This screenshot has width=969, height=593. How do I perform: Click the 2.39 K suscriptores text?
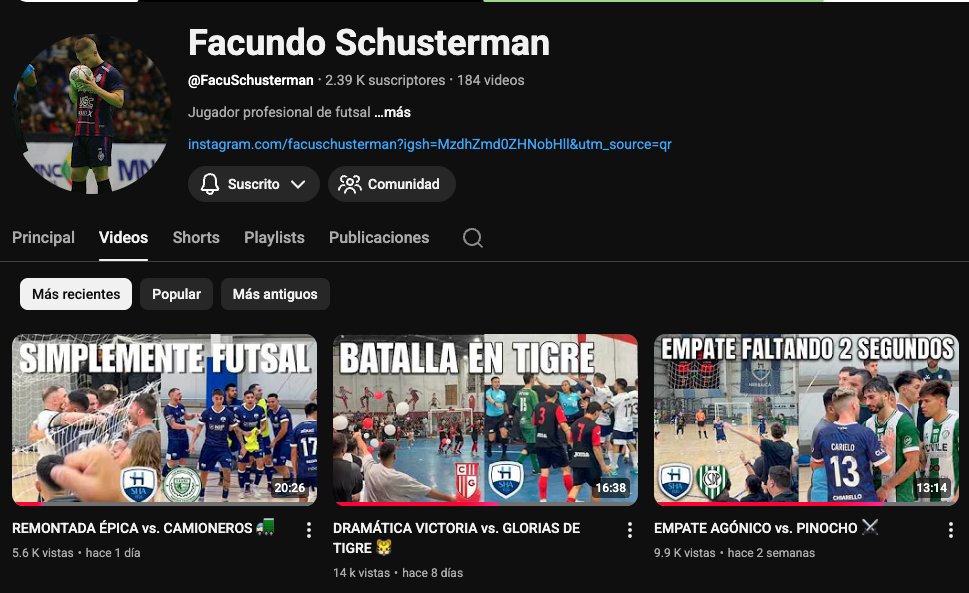point(385,80)
